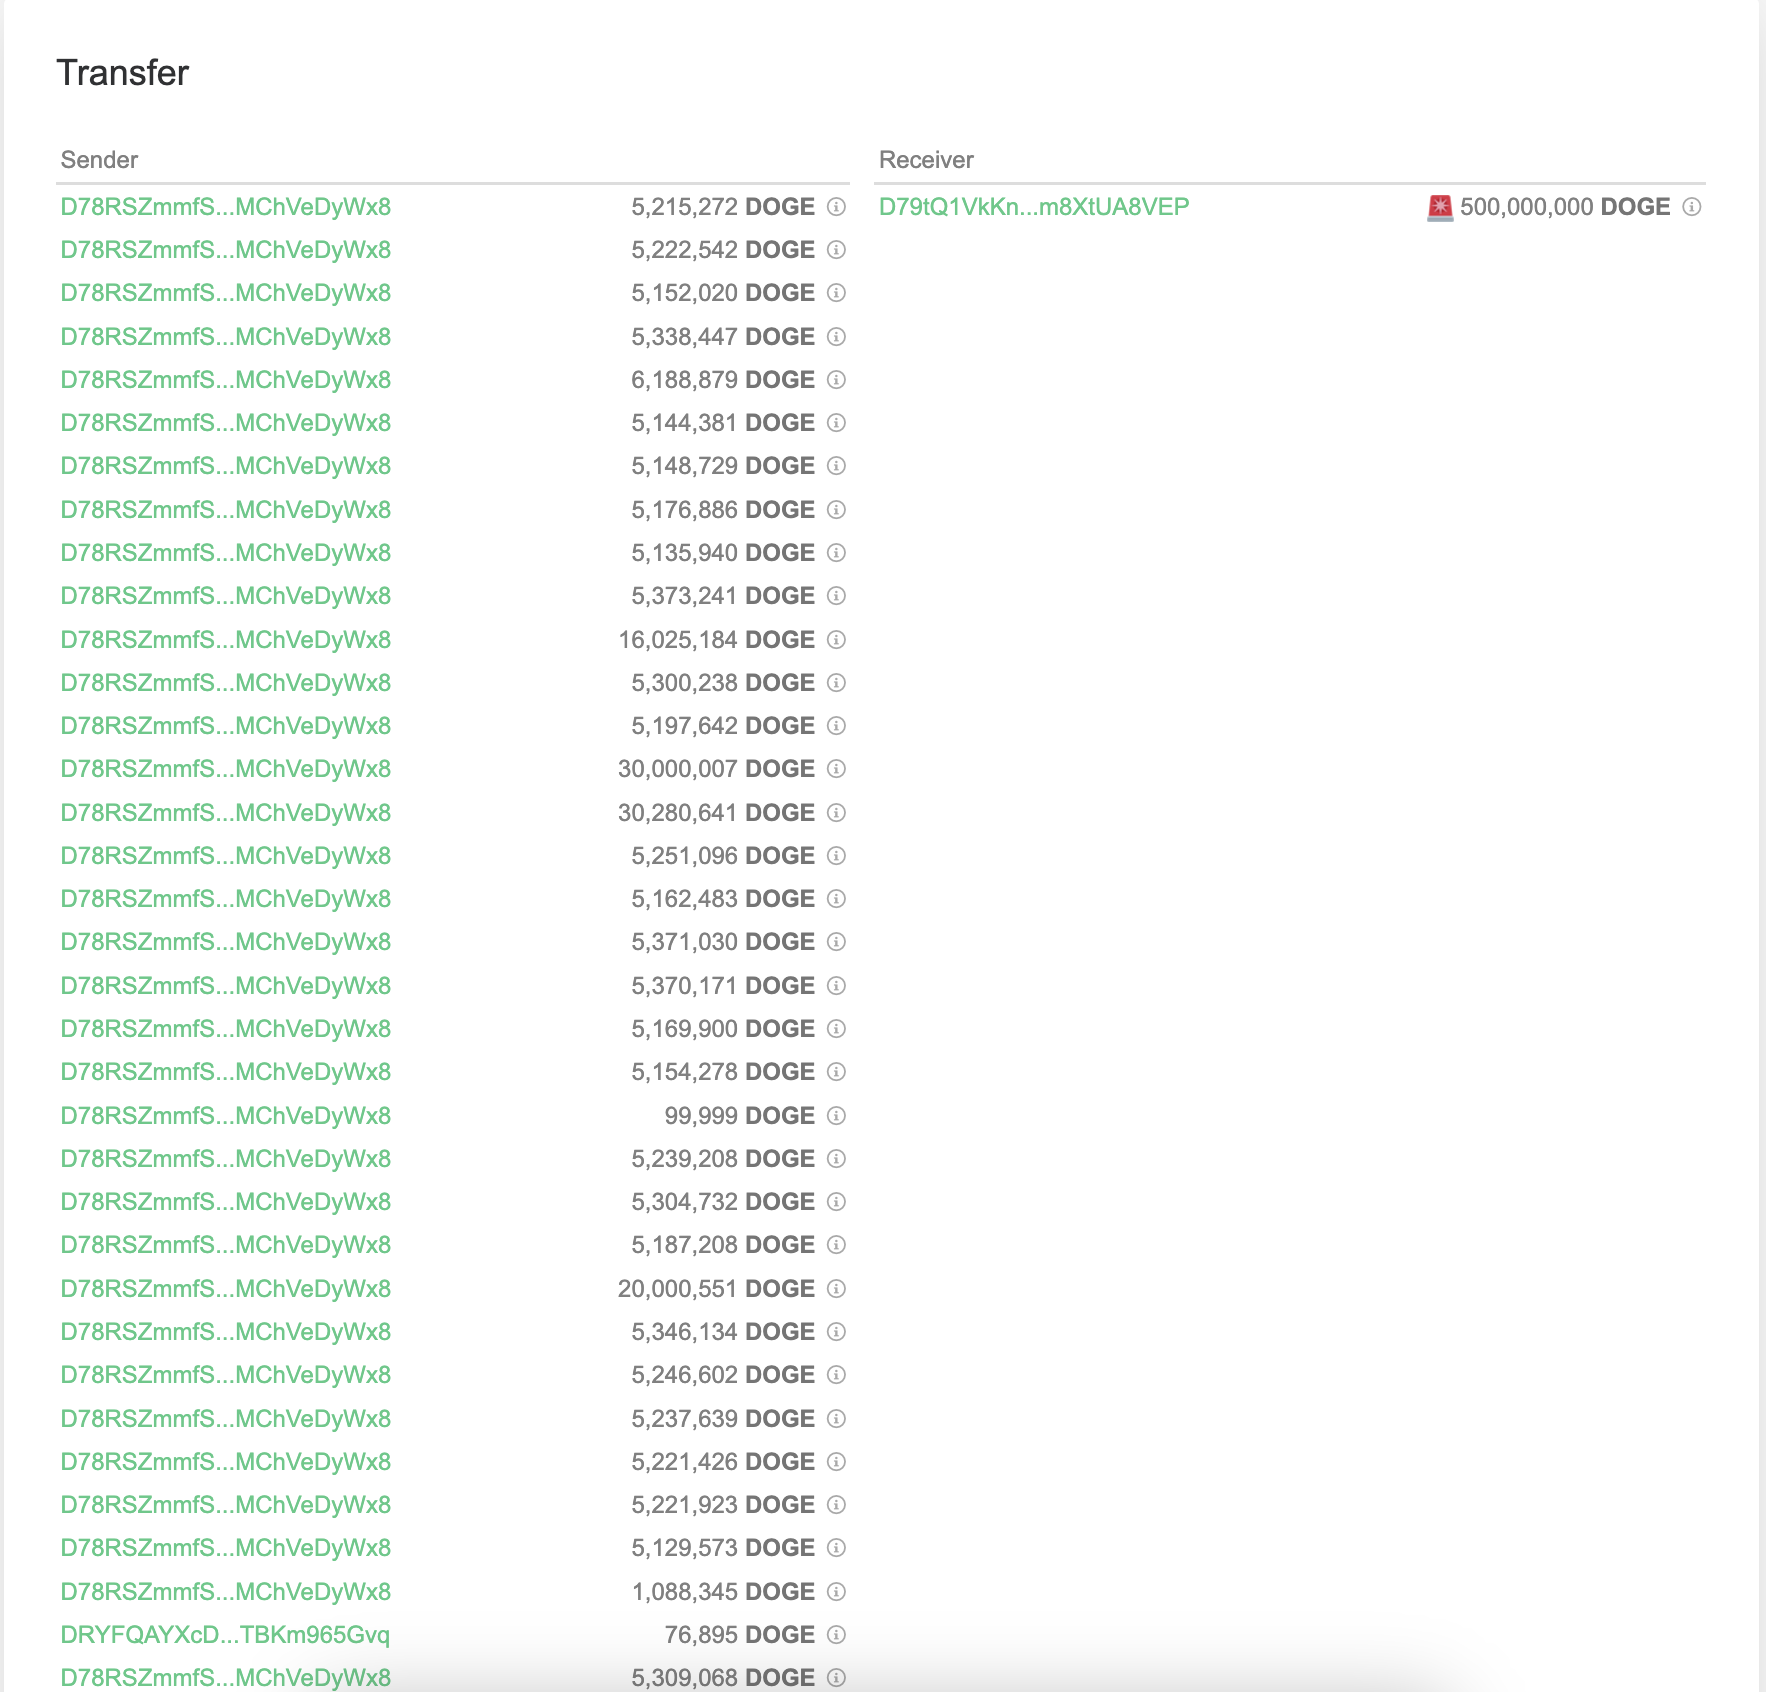The image size is (1766, 1692).
Task: Open sender address on 16,025,184 DOGE row
Action: tap(225, 640)
